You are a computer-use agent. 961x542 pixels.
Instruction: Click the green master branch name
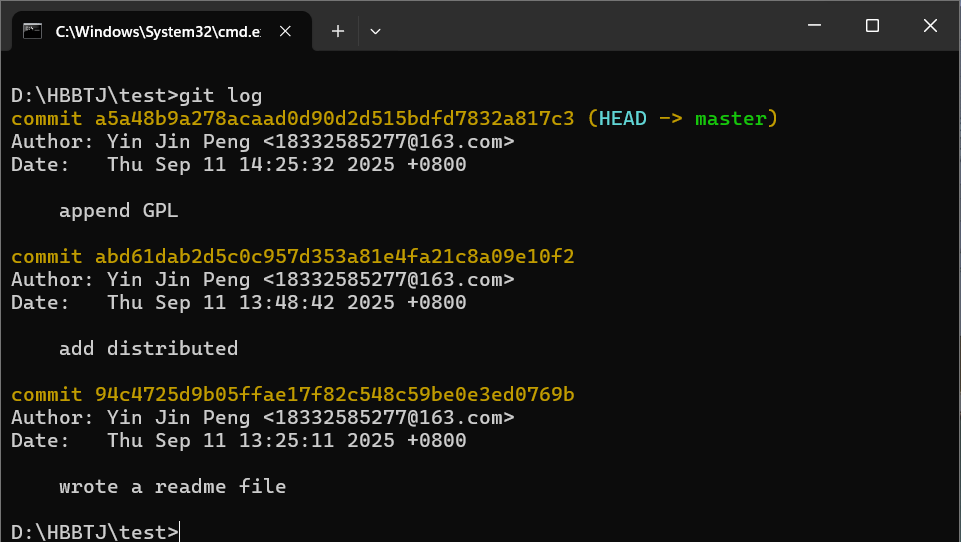coord(730,119)
